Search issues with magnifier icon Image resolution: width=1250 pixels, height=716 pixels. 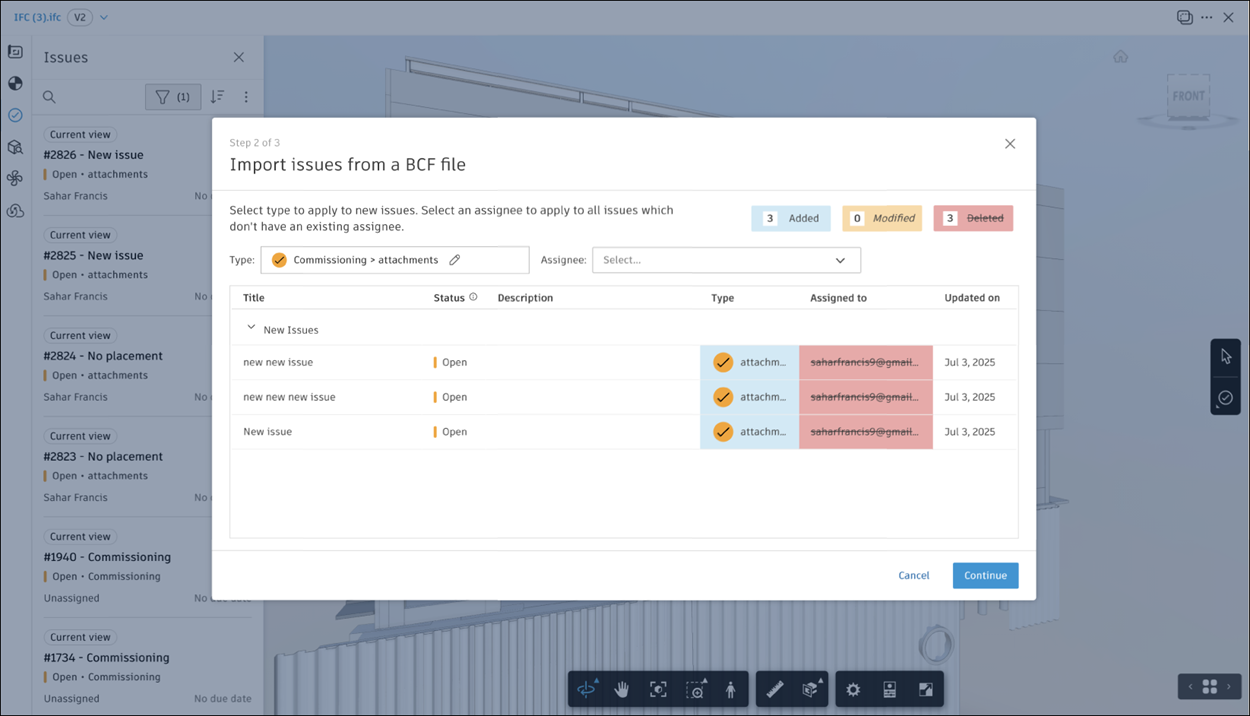tap(49, 97)
